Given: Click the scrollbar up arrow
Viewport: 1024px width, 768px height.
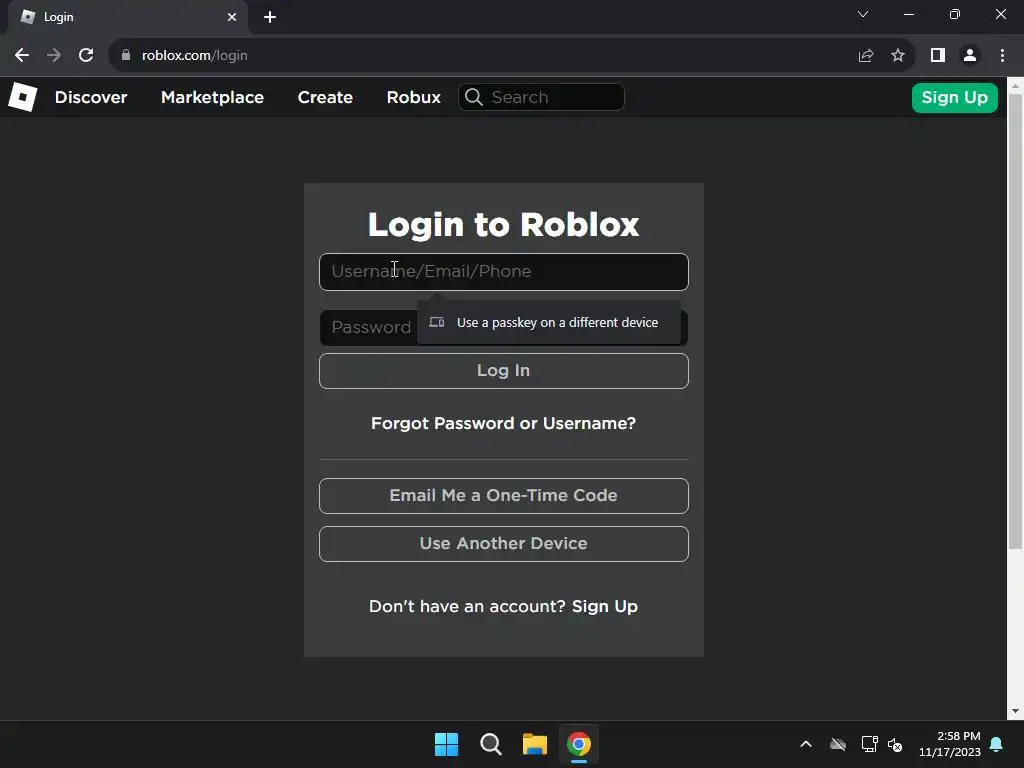Looking at the screenshot, I should coord(1016,85).
